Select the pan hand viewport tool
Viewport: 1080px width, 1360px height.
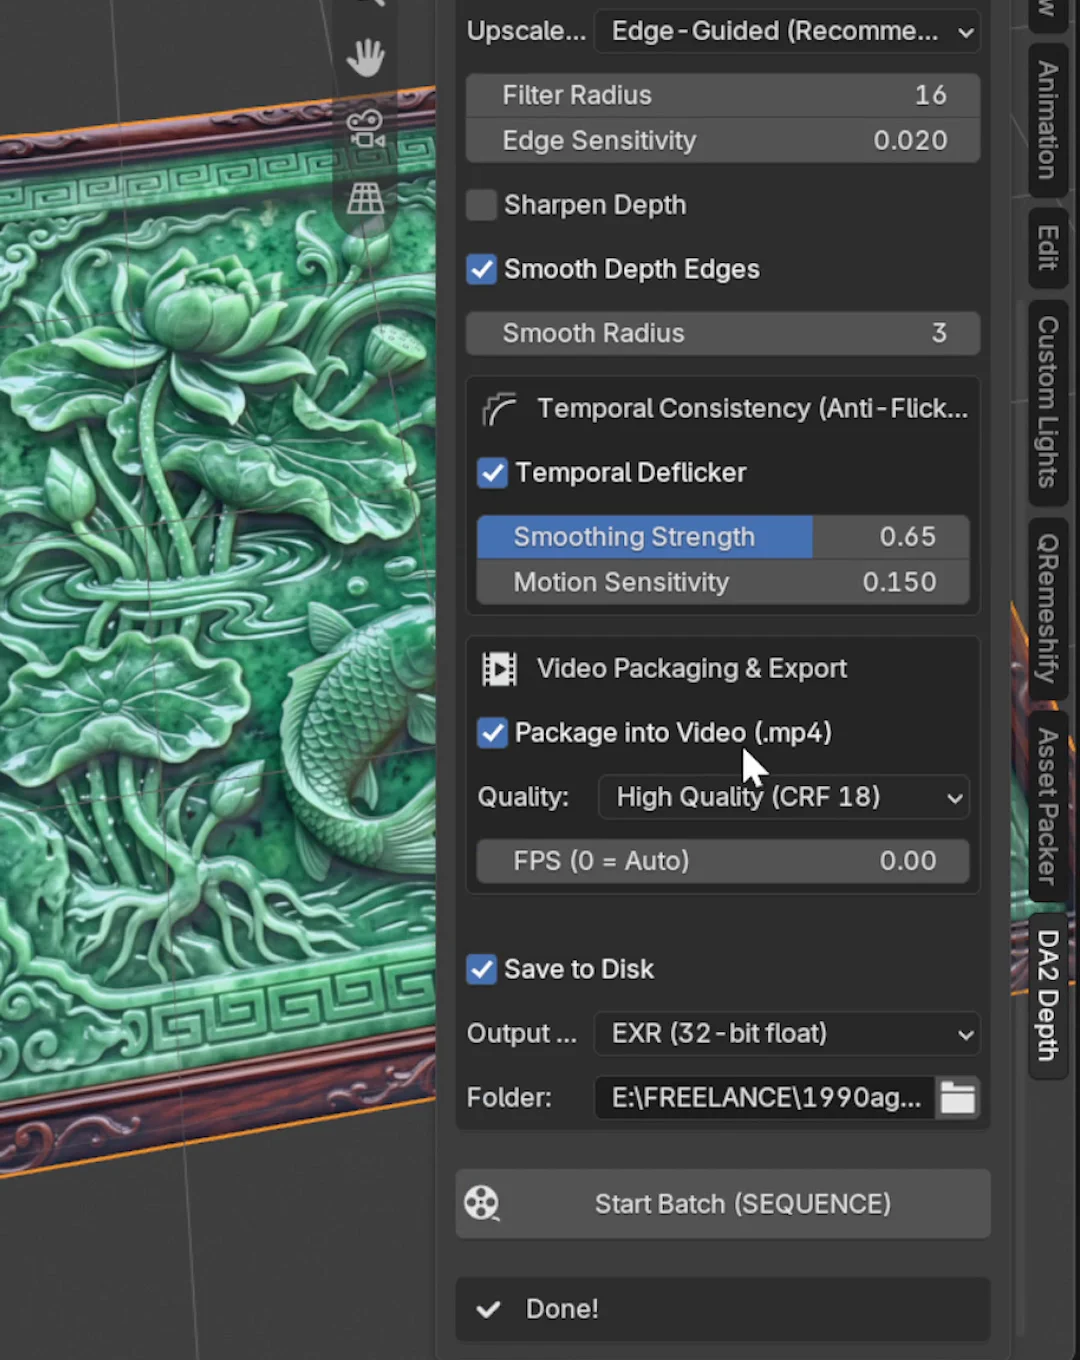pos(365,58)
